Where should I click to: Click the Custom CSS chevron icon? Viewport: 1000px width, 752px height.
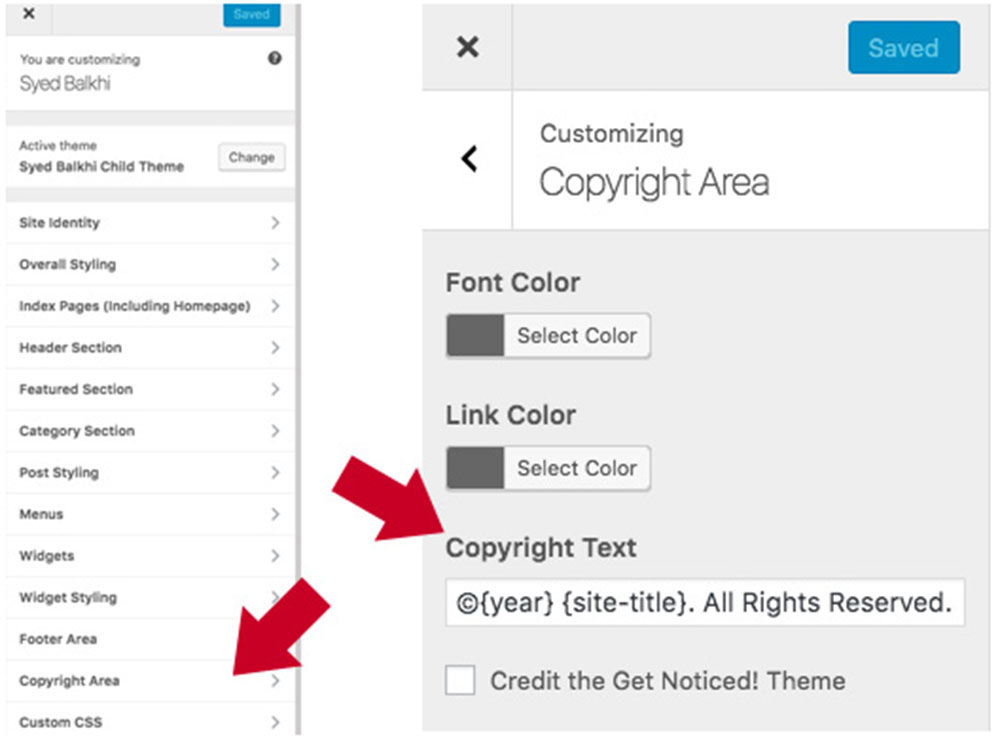275,722
